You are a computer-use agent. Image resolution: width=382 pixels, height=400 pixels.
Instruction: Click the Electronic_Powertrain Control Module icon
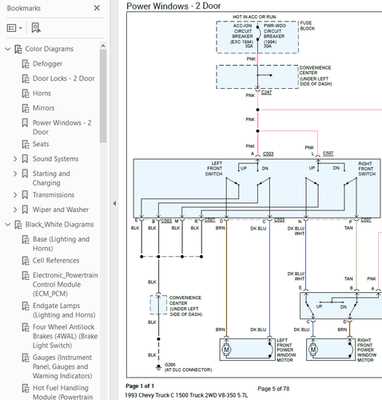tap(25, 275)
